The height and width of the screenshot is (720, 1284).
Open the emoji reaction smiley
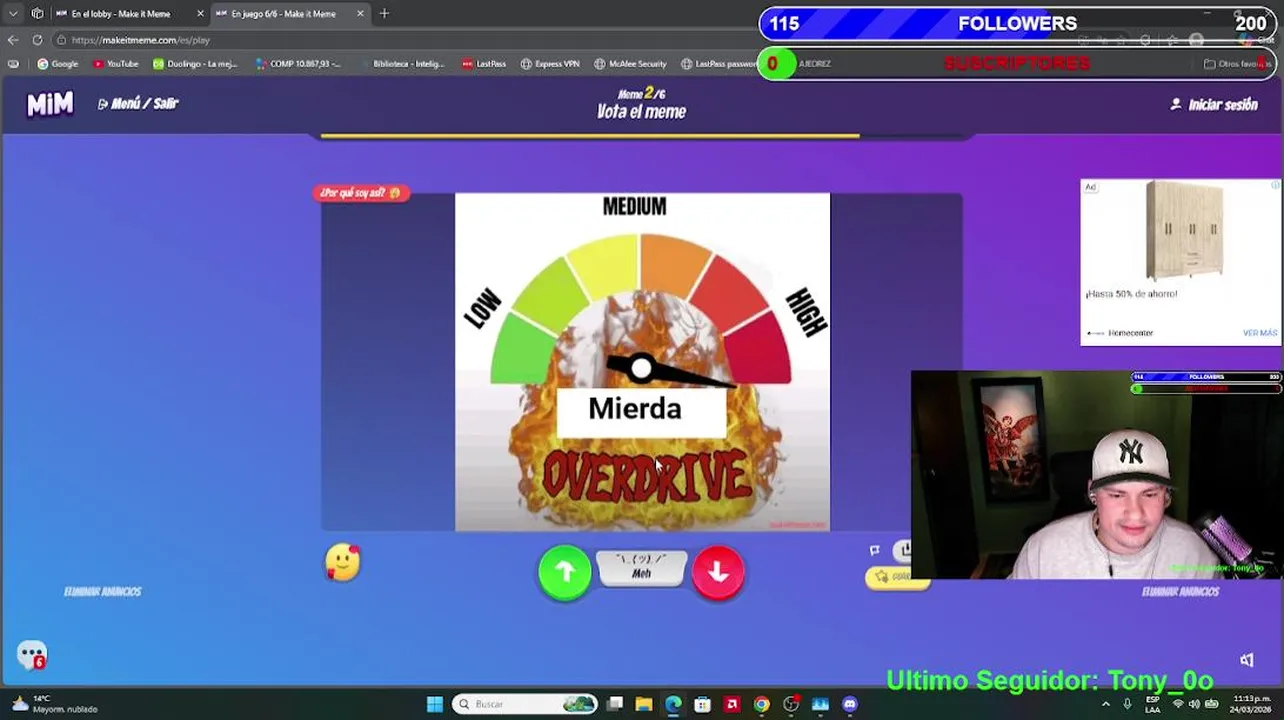(x=343, y=563)
